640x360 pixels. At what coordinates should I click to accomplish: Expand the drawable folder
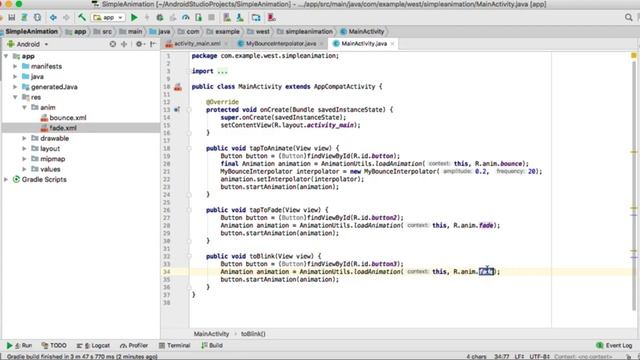pyautogui.click(x=24, y=138)
